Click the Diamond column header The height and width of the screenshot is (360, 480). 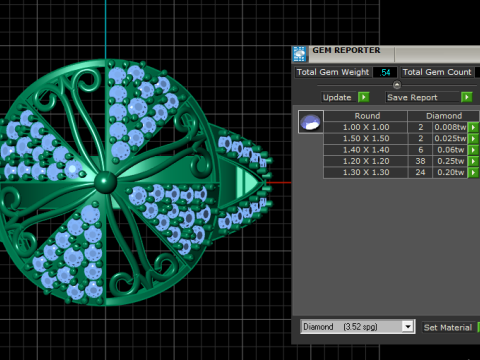(x=443, y=116)
